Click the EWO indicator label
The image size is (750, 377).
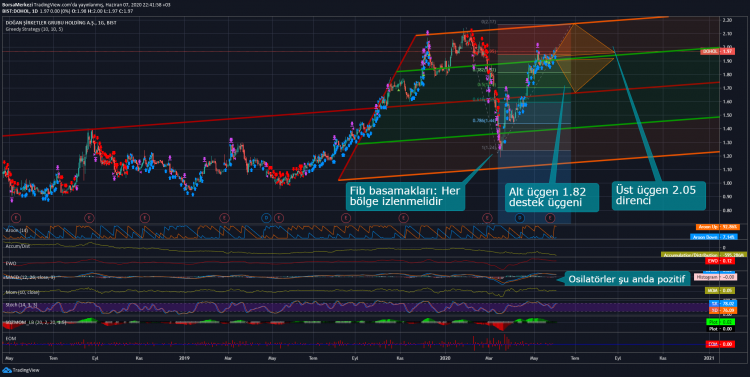(11, 263)
